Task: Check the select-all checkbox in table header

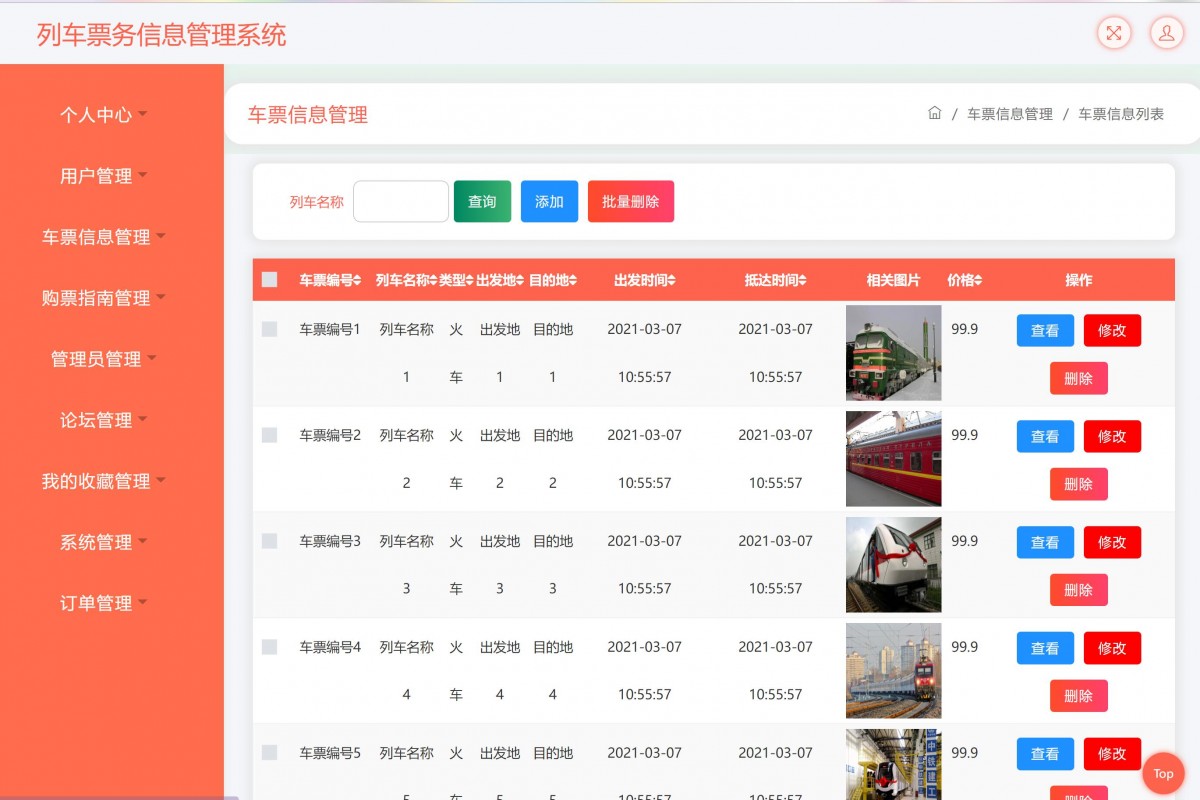Action: point(268,280)
